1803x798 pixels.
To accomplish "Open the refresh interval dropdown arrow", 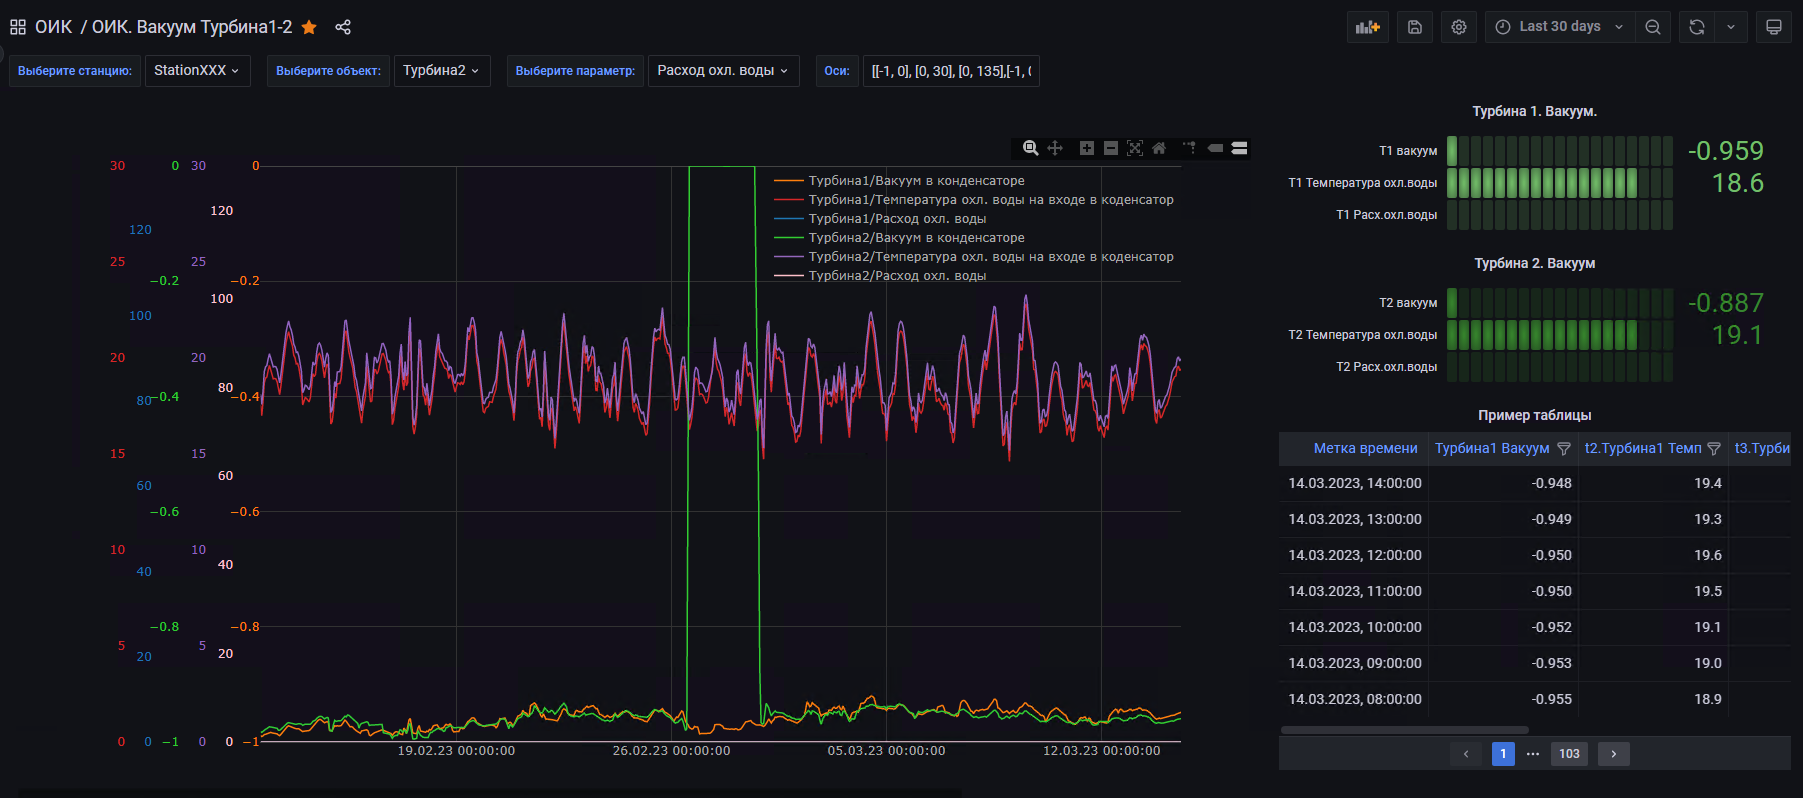I will click(x=1731, y=27).
